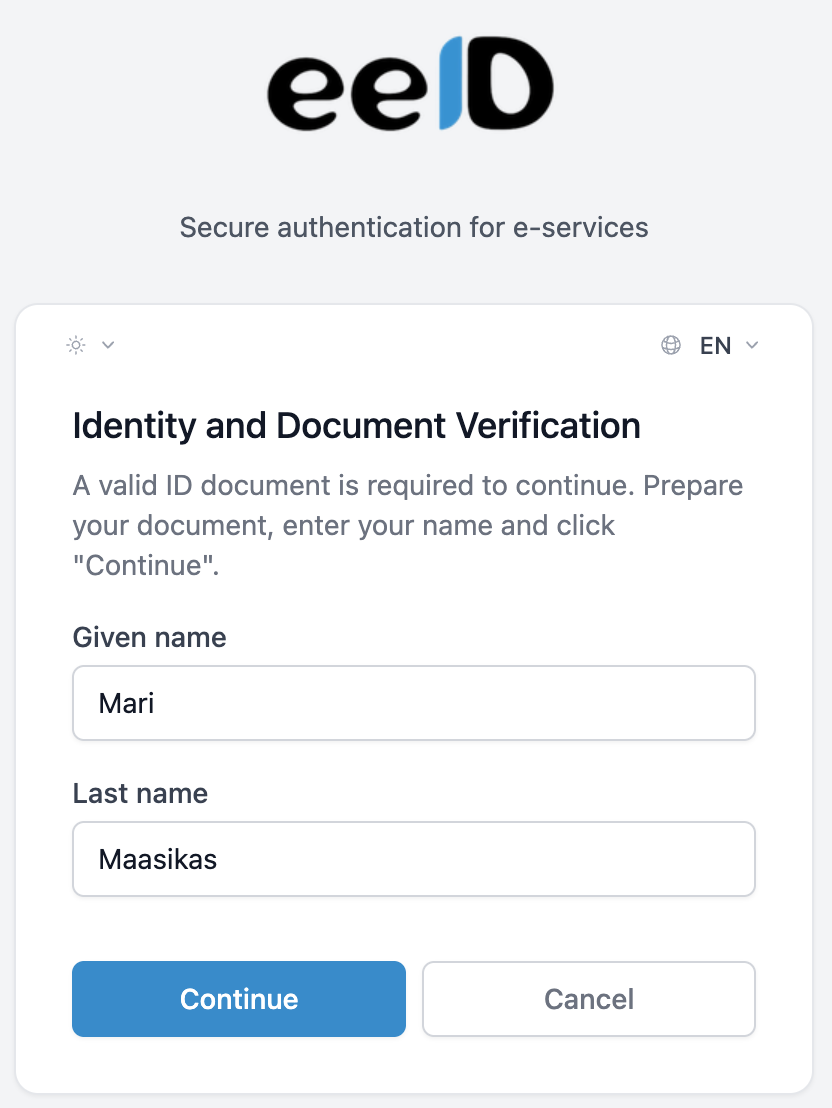Screen dimensions: 832x1108
Task: Click the blue ID part of logo
Action: 452,85
